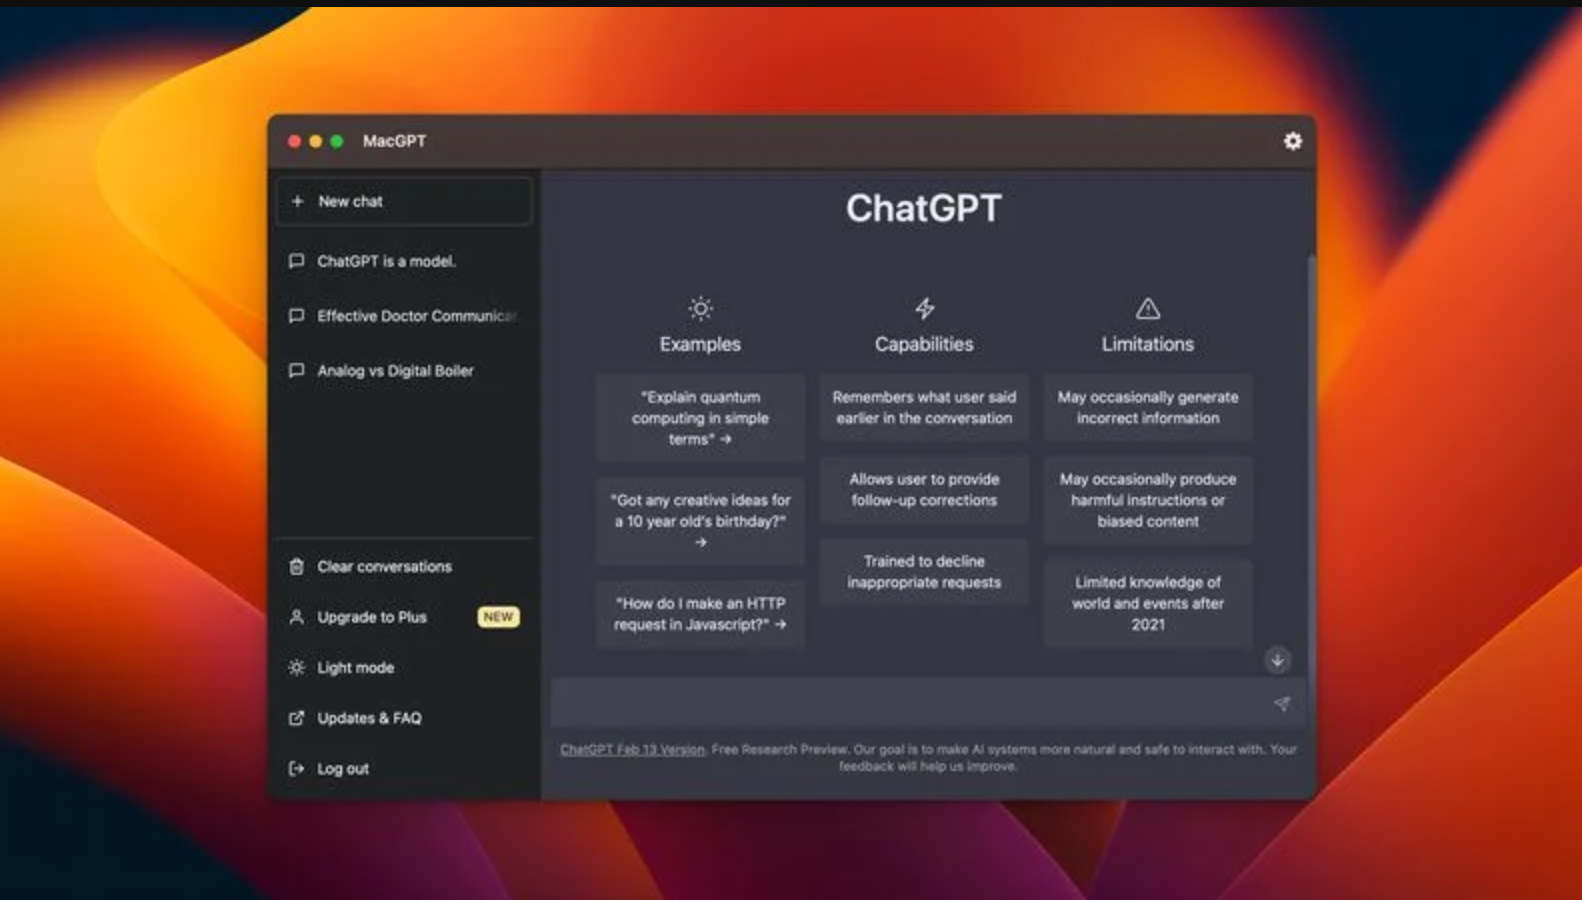The height and width of the screenshot is (900, 1582).
Task: Click chat bubble icon beside Effective Doctor Communication
Action: click(296, 316)
